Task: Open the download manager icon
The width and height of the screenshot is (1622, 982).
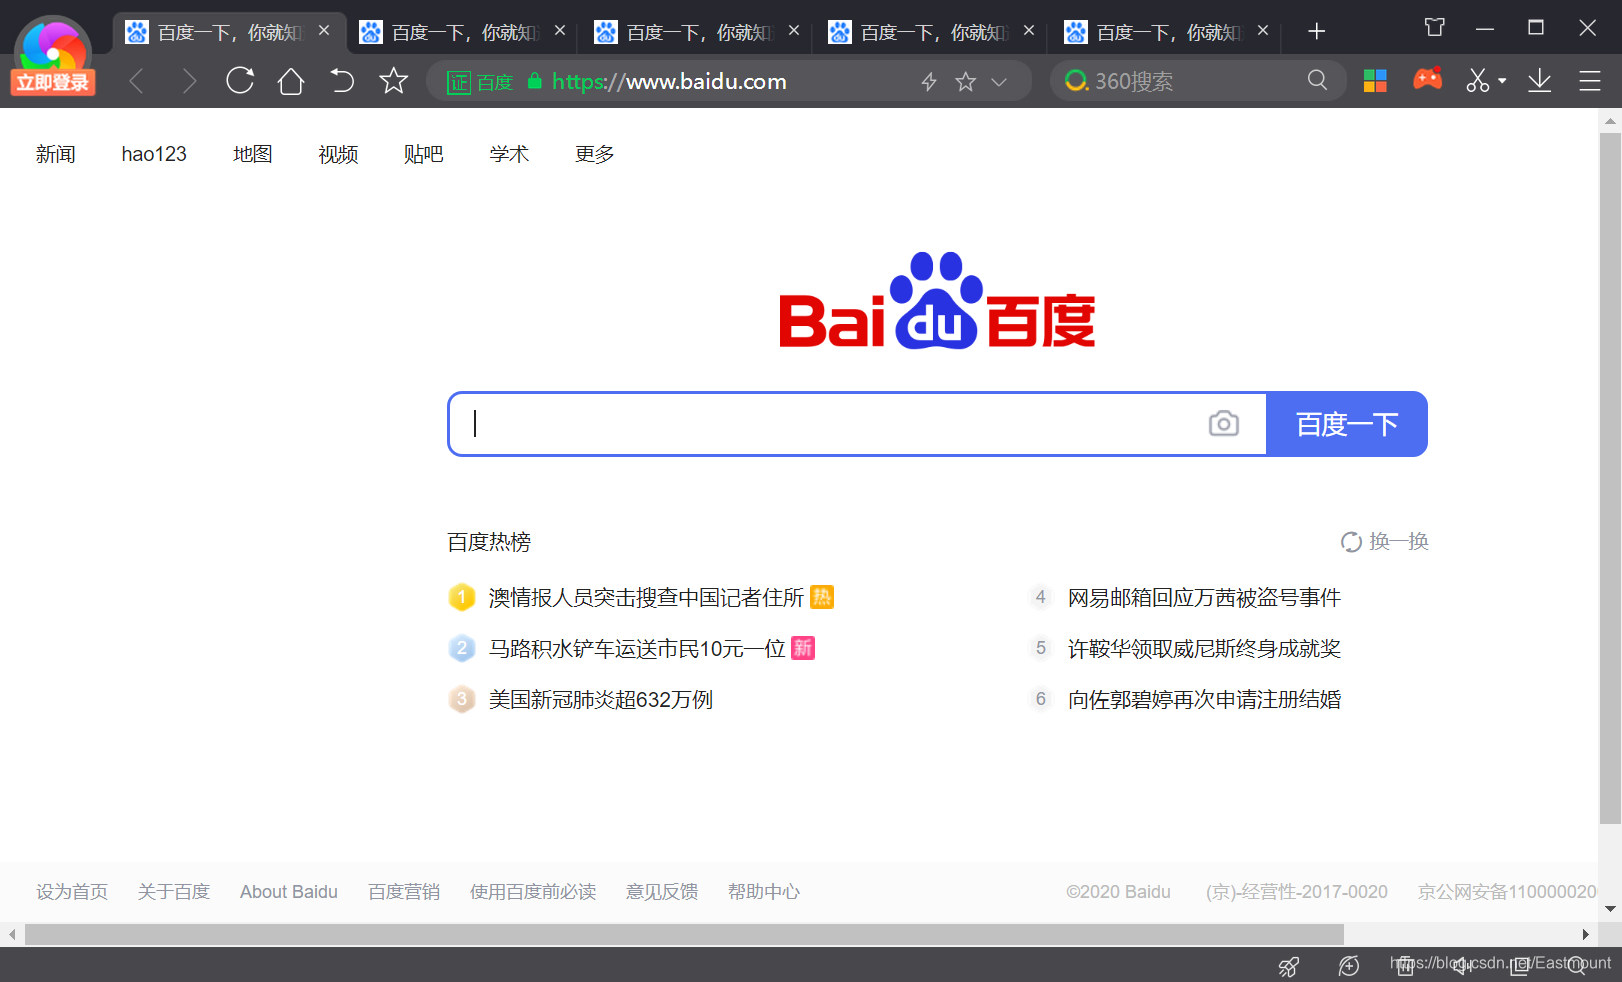Action: tap(1540, 81)
